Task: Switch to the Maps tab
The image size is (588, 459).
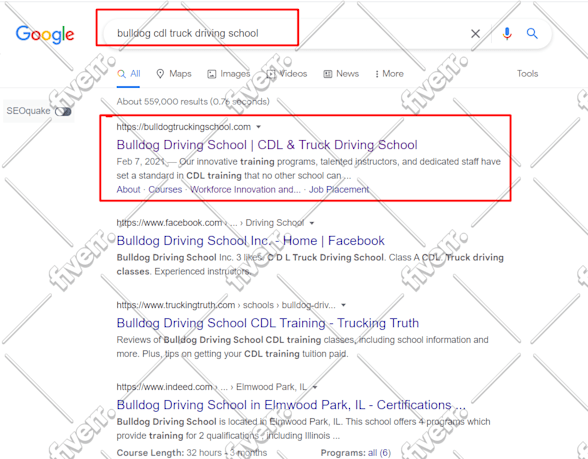Action: [x=174, y=74]
